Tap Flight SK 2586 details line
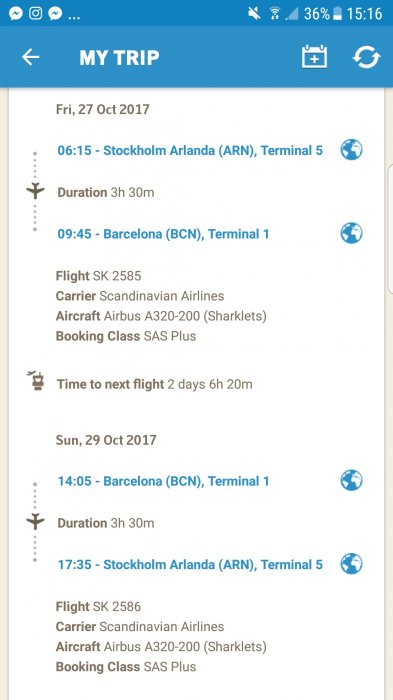The image size is (393, 700). pos(98,606)
